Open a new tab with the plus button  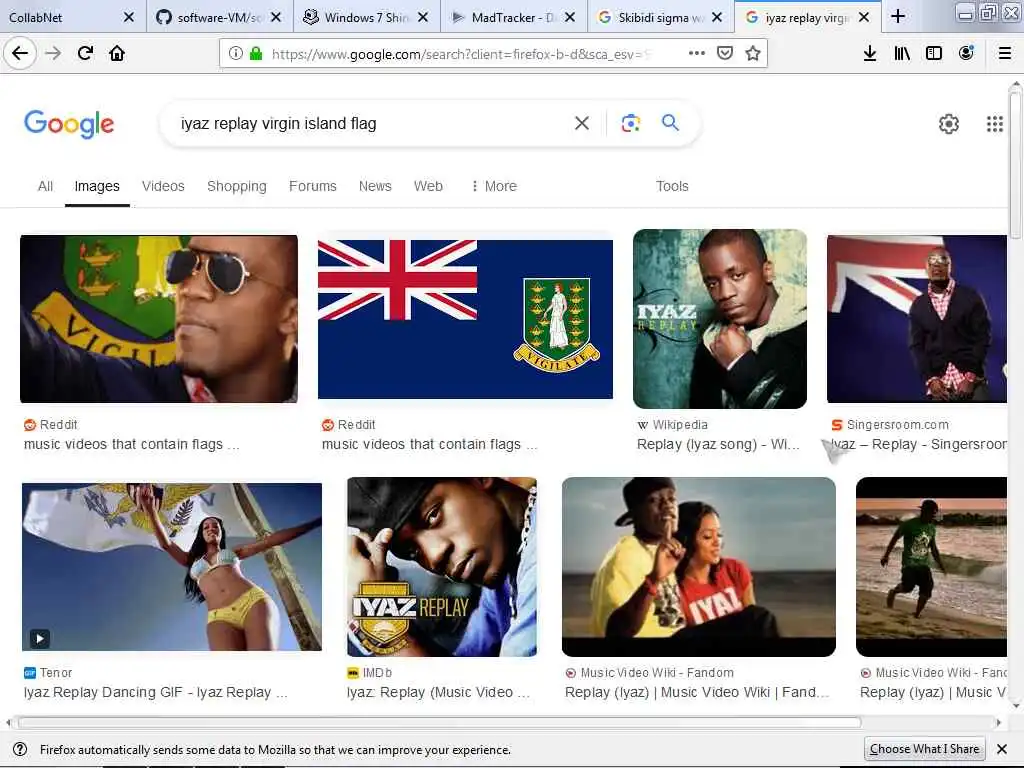(x=898, y=16)
